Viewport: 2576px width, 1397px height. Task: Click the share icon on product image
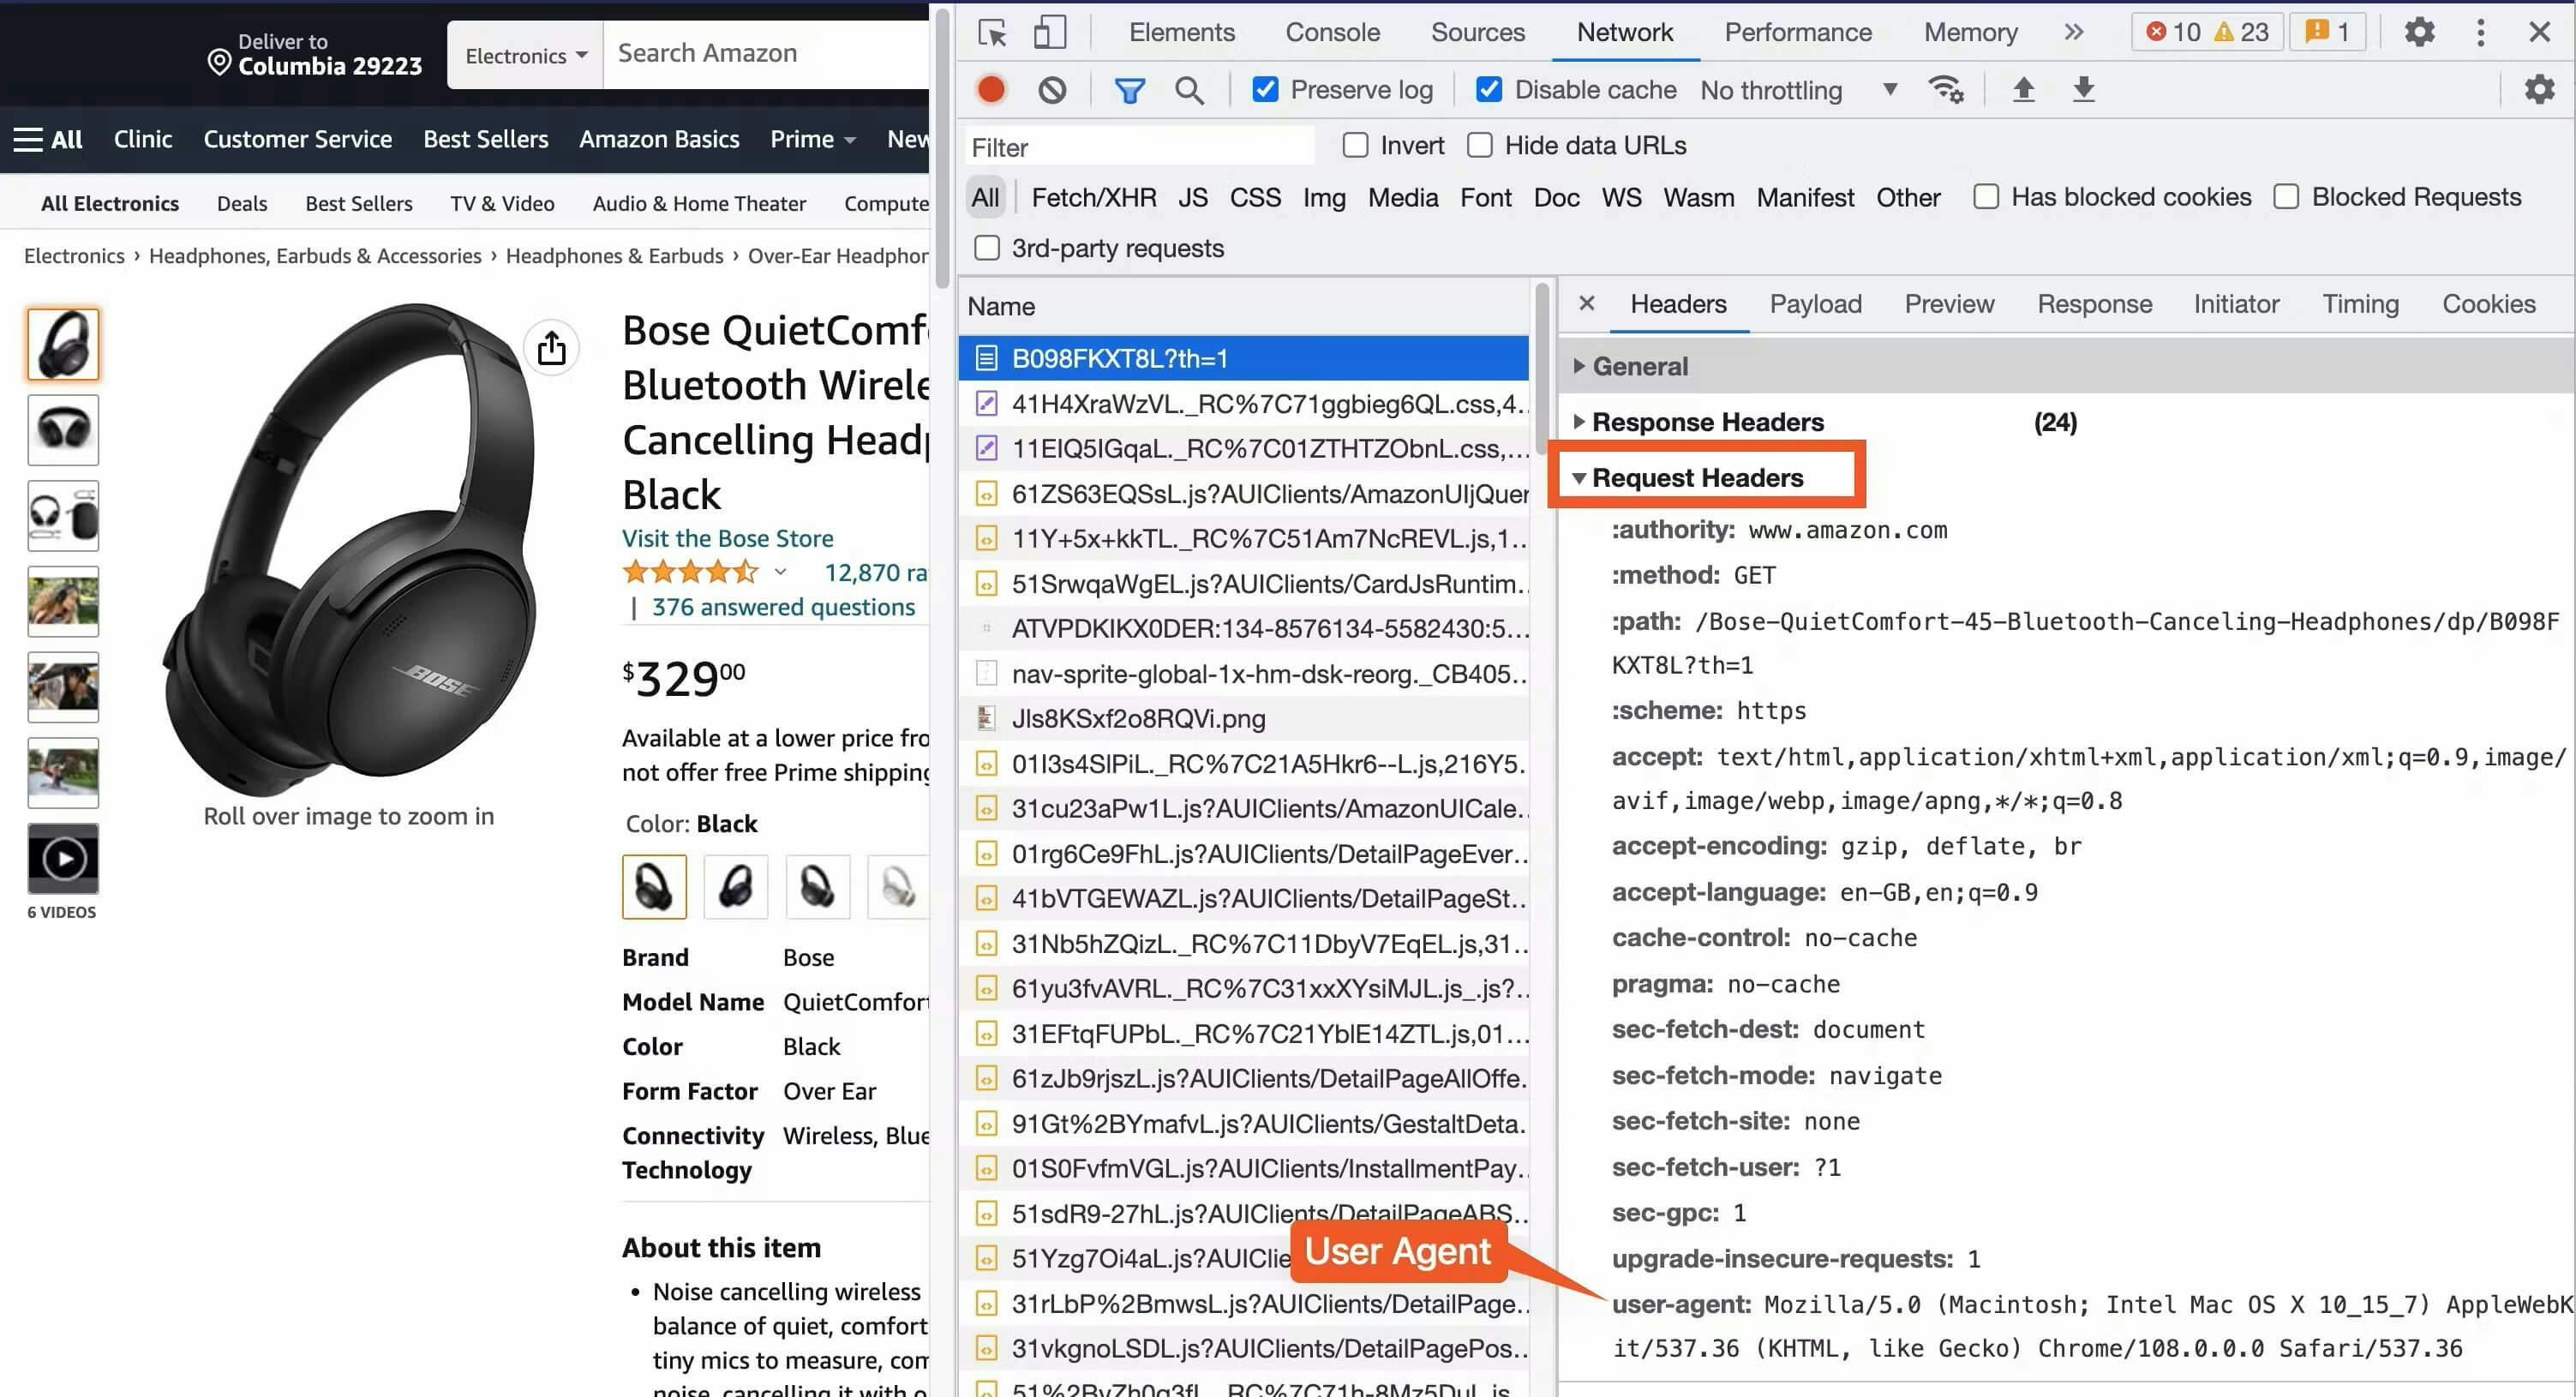(x=551, y=348)
